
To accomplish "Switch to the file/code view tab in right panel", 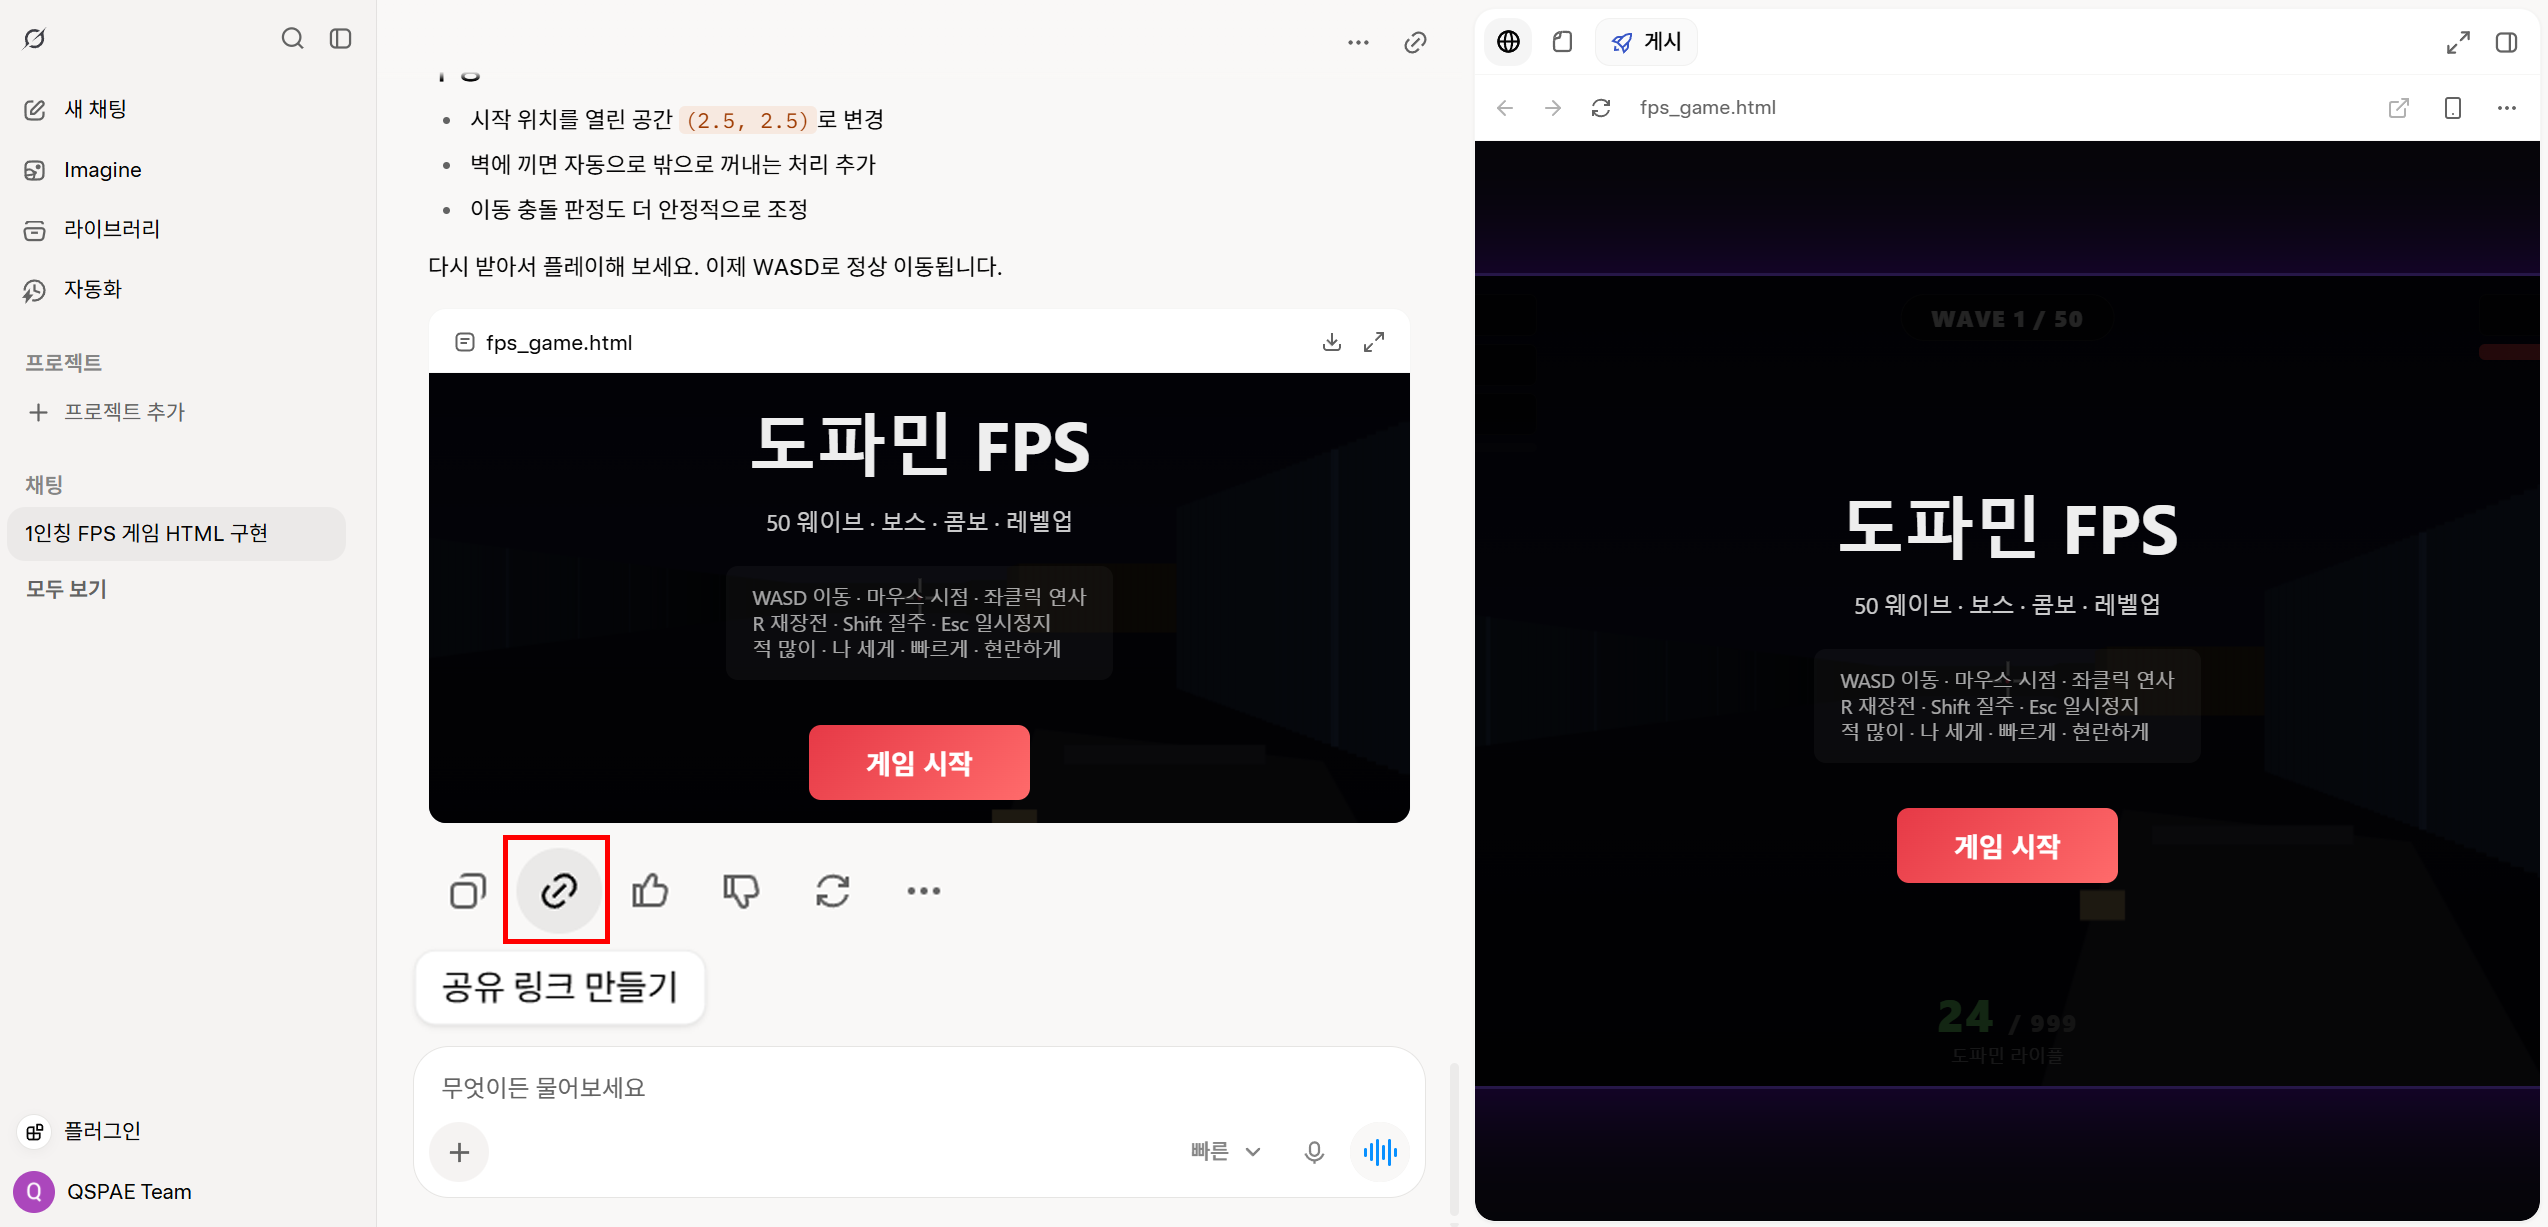I will click(x=1562, y=42).
